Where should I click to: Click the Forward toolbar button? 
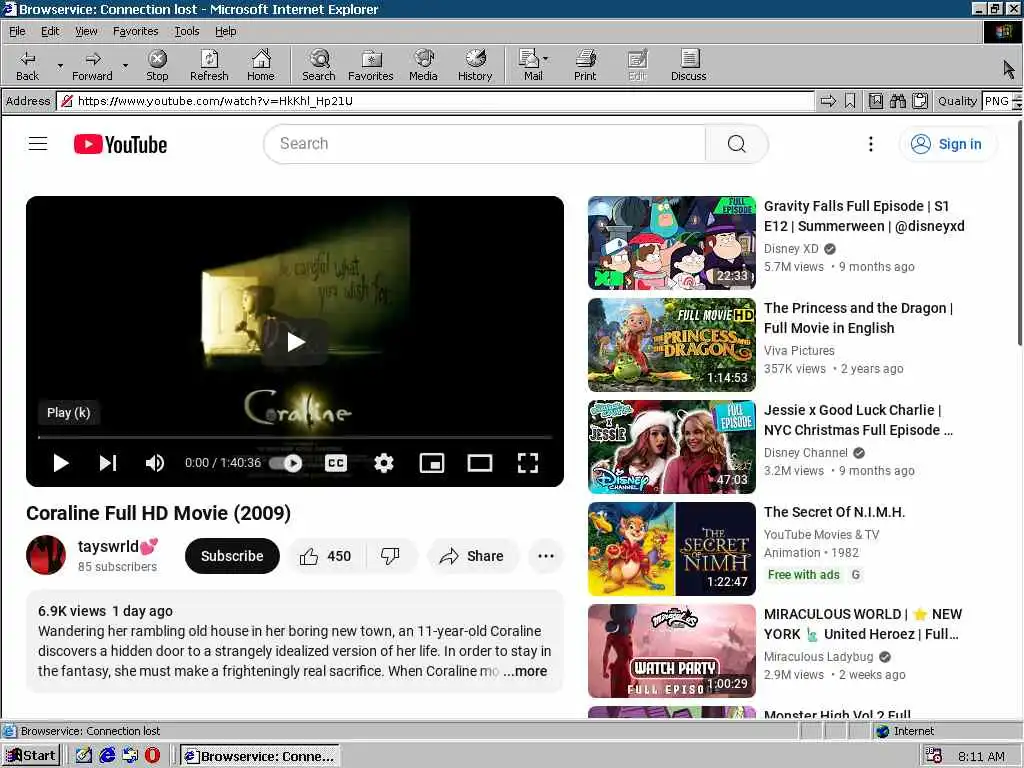point(92,65)
